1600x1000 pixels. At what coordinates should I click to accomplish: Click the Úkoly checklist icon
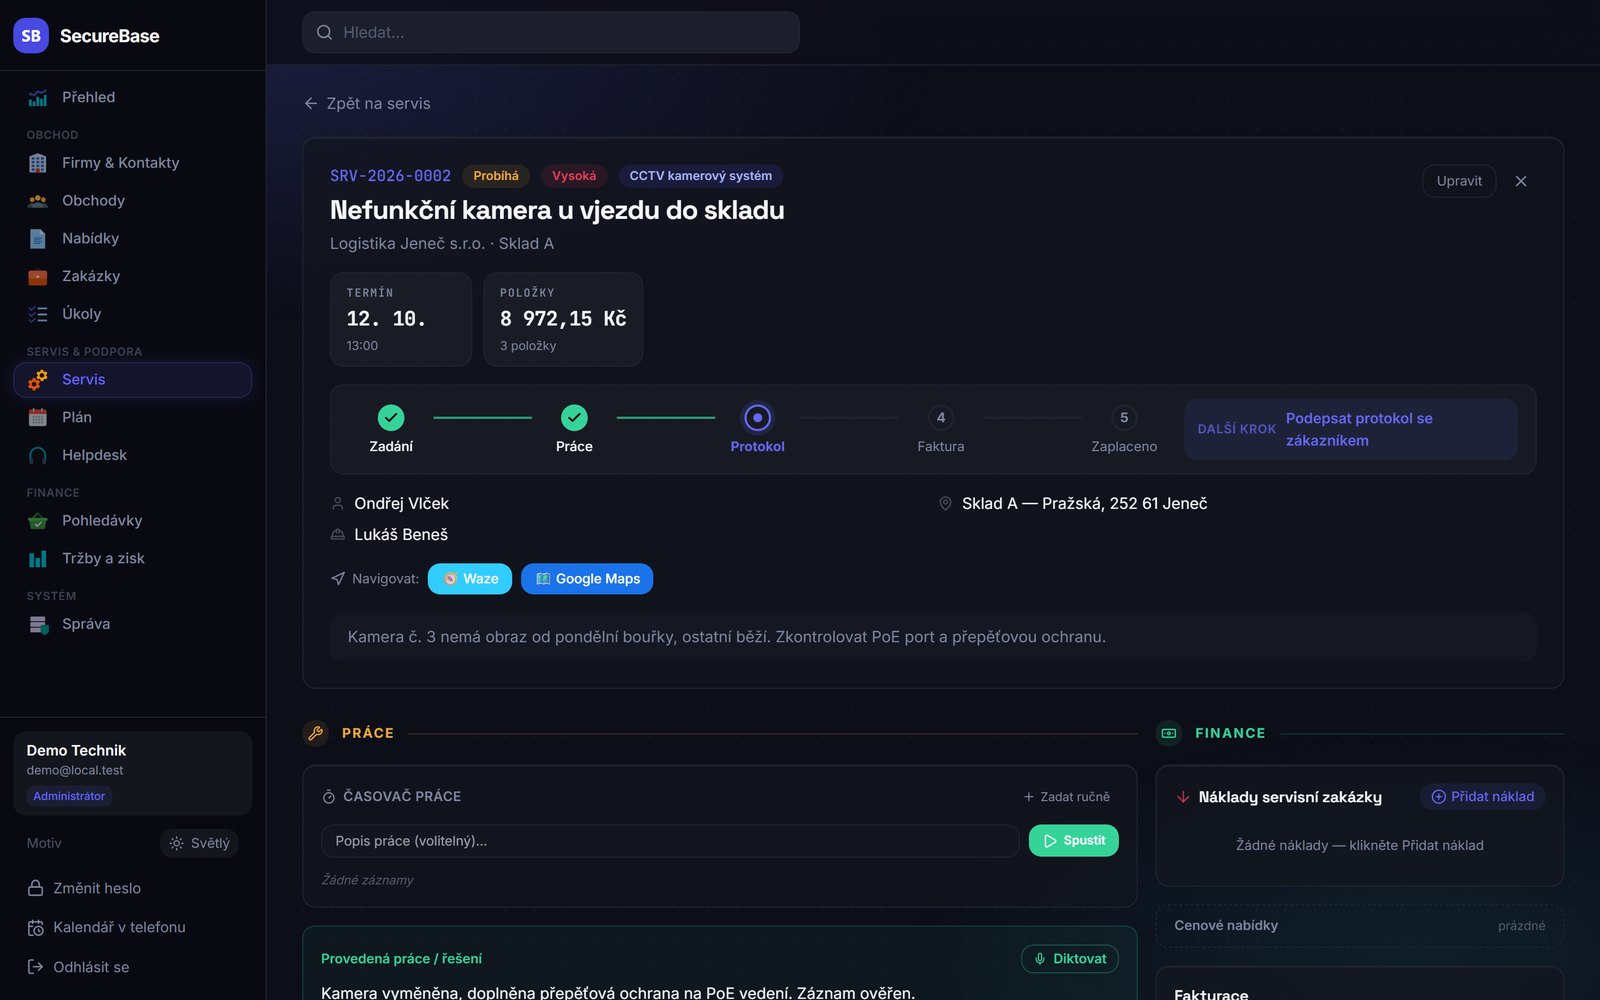[38, 314]
